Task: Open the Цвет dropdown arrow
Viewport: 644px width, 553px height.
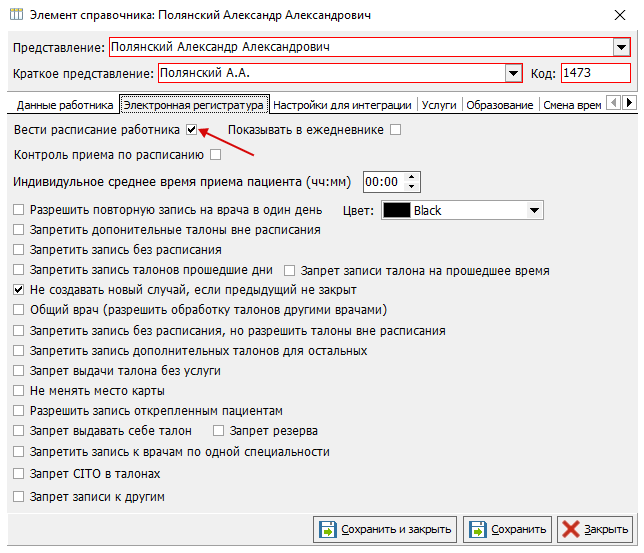Action: (534, 210)
